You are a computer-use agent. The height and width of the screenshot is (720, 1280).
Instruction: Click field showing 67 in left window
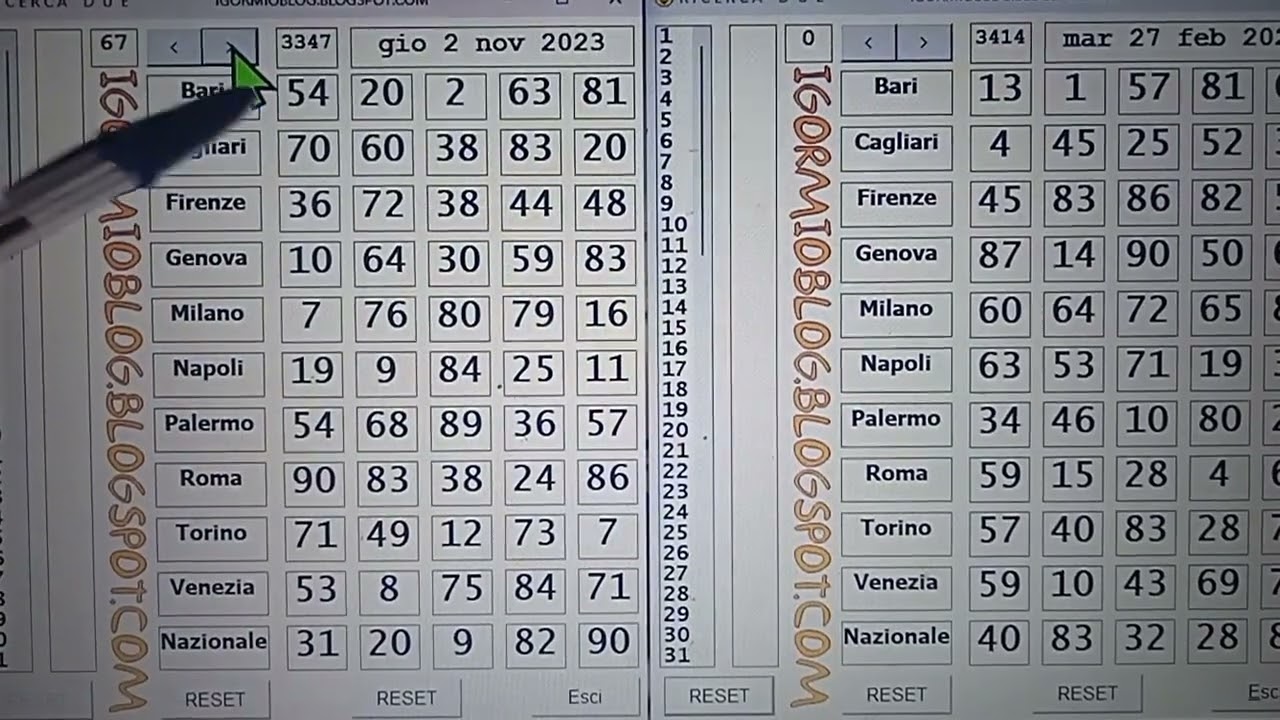114,46
